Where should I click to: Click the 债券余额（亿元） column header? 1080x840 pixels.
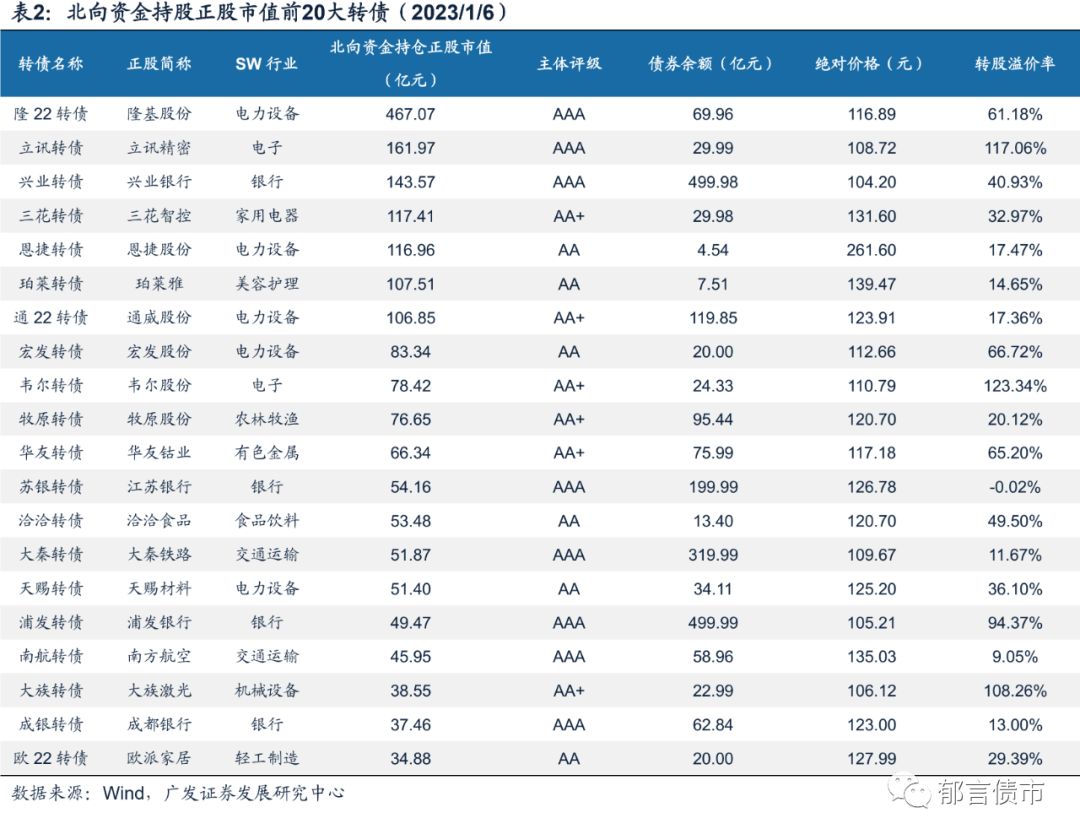tap(712, 64)
